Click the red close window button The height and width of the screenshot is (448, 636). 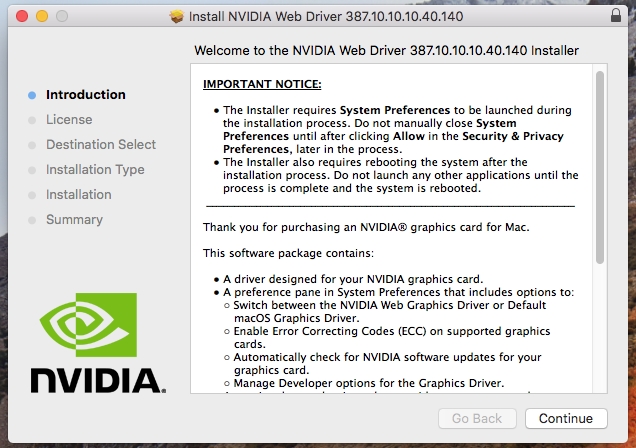click(22, 16)
